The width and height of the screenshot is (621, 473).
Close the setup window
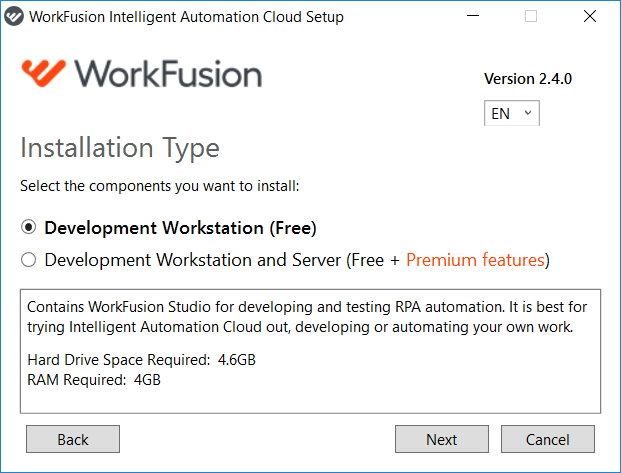tap(590, 16)
